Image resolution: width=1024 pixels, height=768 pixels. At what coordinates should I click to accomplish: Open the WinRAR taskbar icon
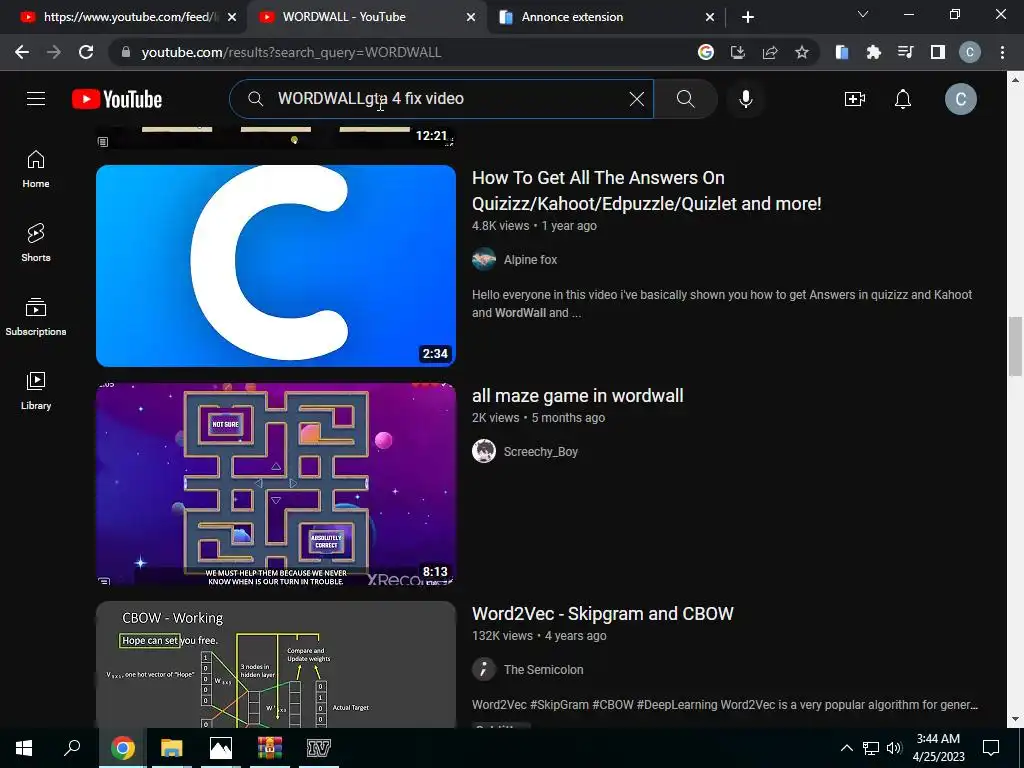(x=269, y=748)
